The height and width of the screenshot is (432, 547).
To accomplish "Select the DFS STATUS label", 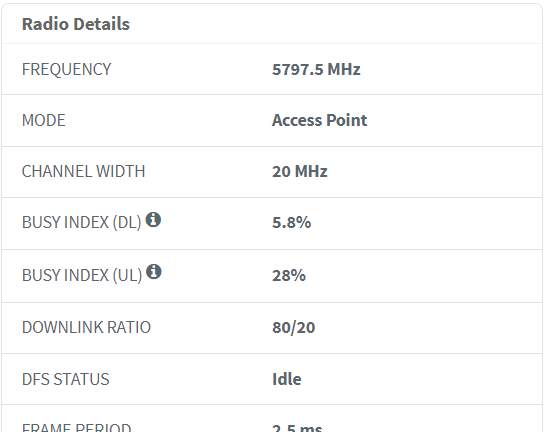I will coord(66,379).
